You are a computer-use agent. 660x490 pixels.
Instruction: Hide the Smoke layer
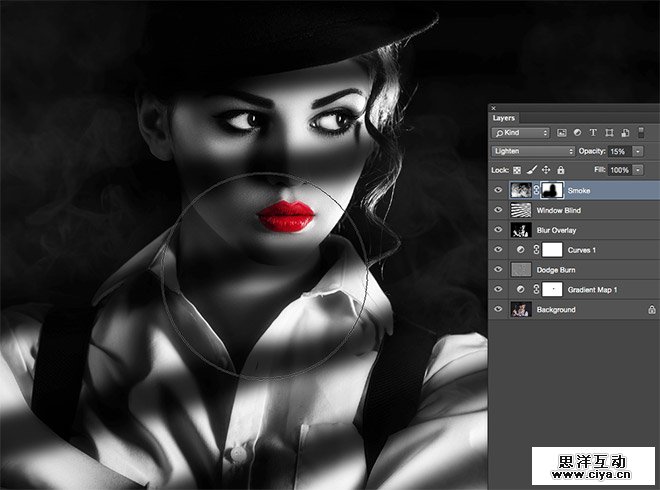pos(498,190)
